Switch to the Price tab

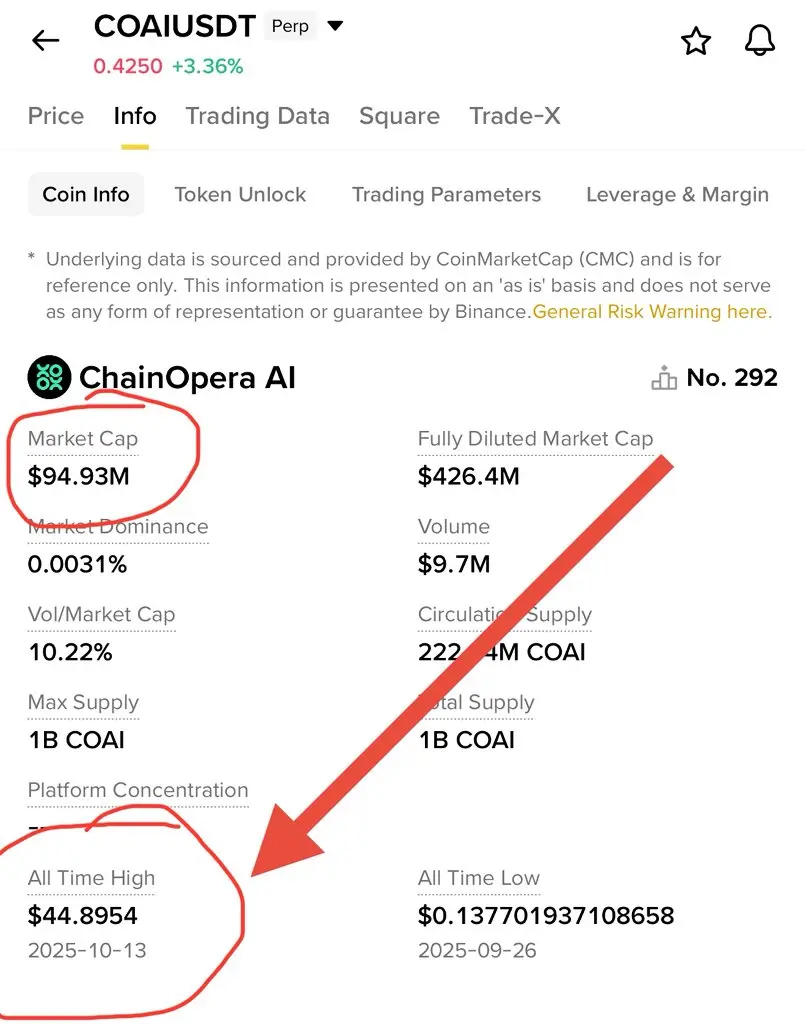click(x=56, y=116)
